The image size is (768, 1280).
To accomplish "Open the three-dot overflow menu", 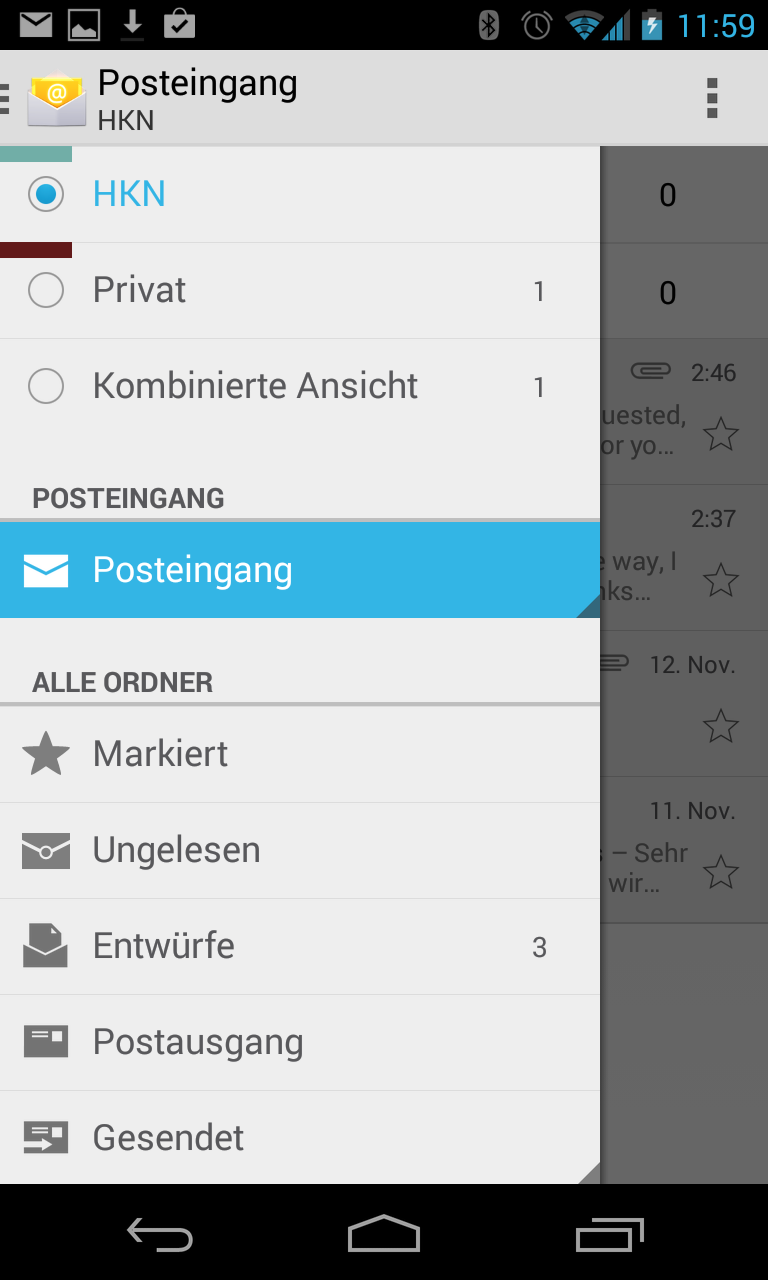I will click(x=712, y=98).
